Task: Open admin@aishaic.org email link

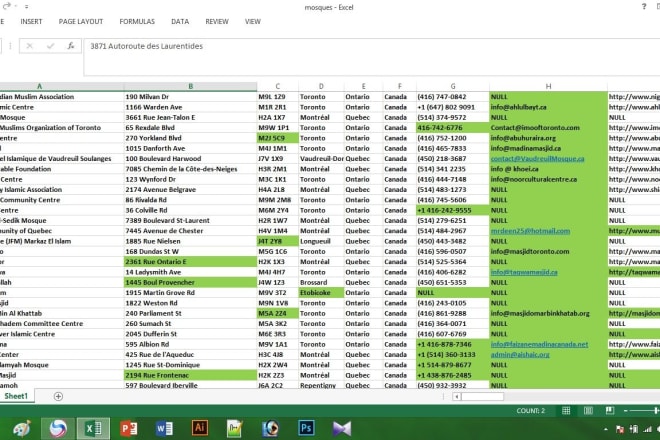Action: point(520,355)
